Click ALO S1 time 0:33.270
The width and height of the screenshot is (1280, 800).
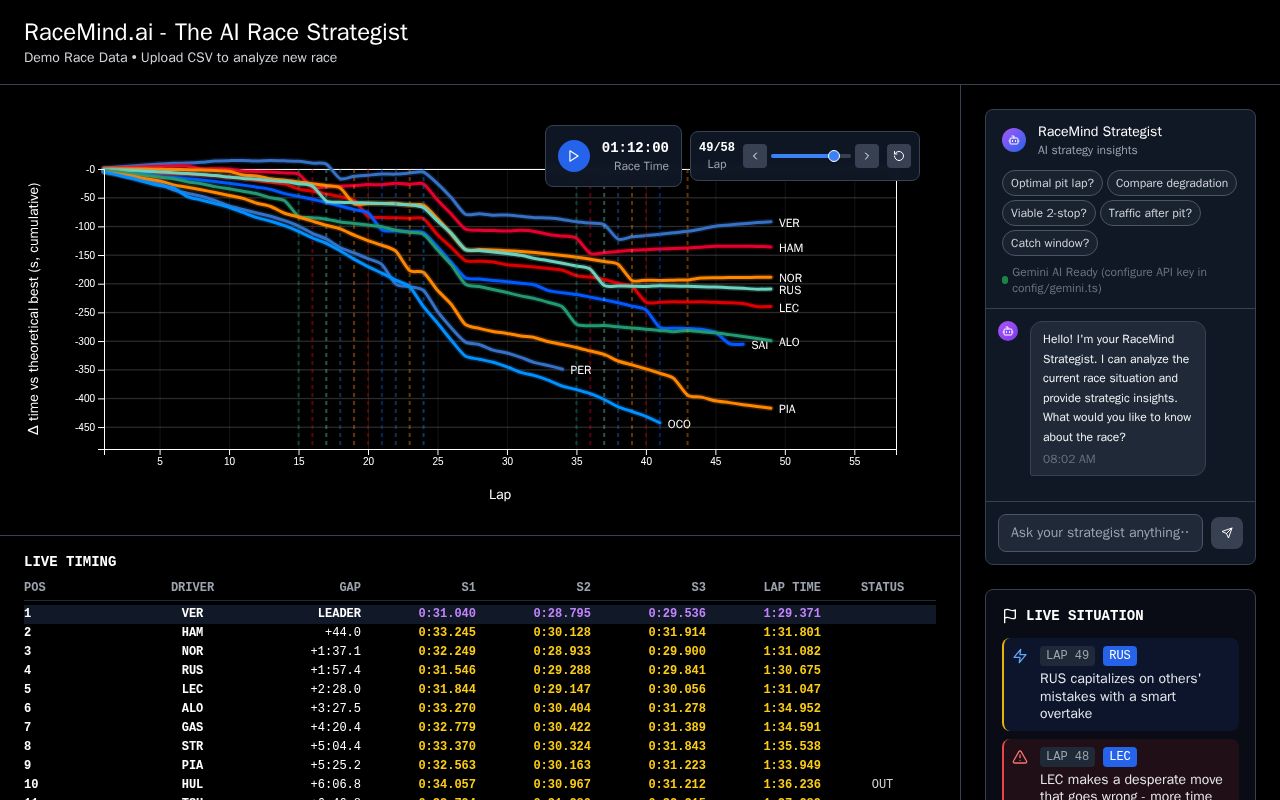[447, 709]
